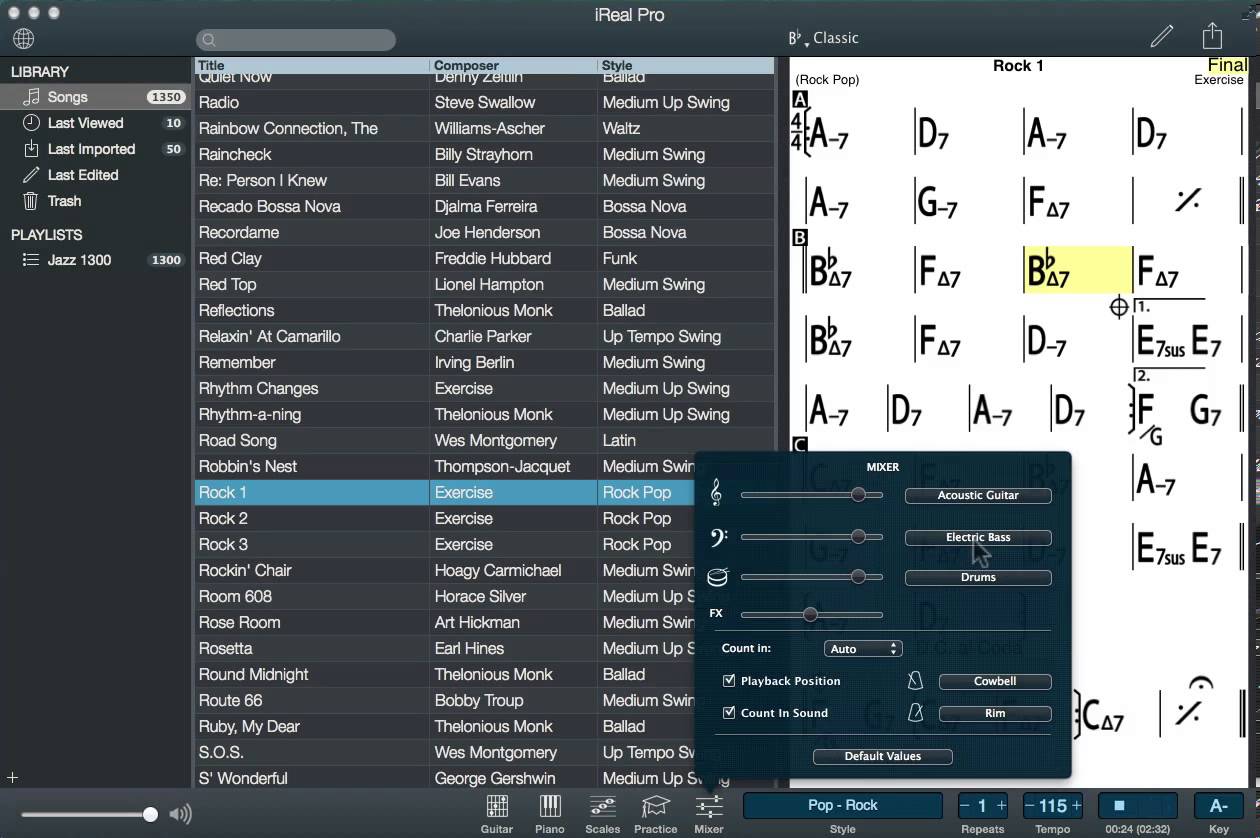1260x838 pixels.
Task: Open the Practice tool
Action: [655, 813]
